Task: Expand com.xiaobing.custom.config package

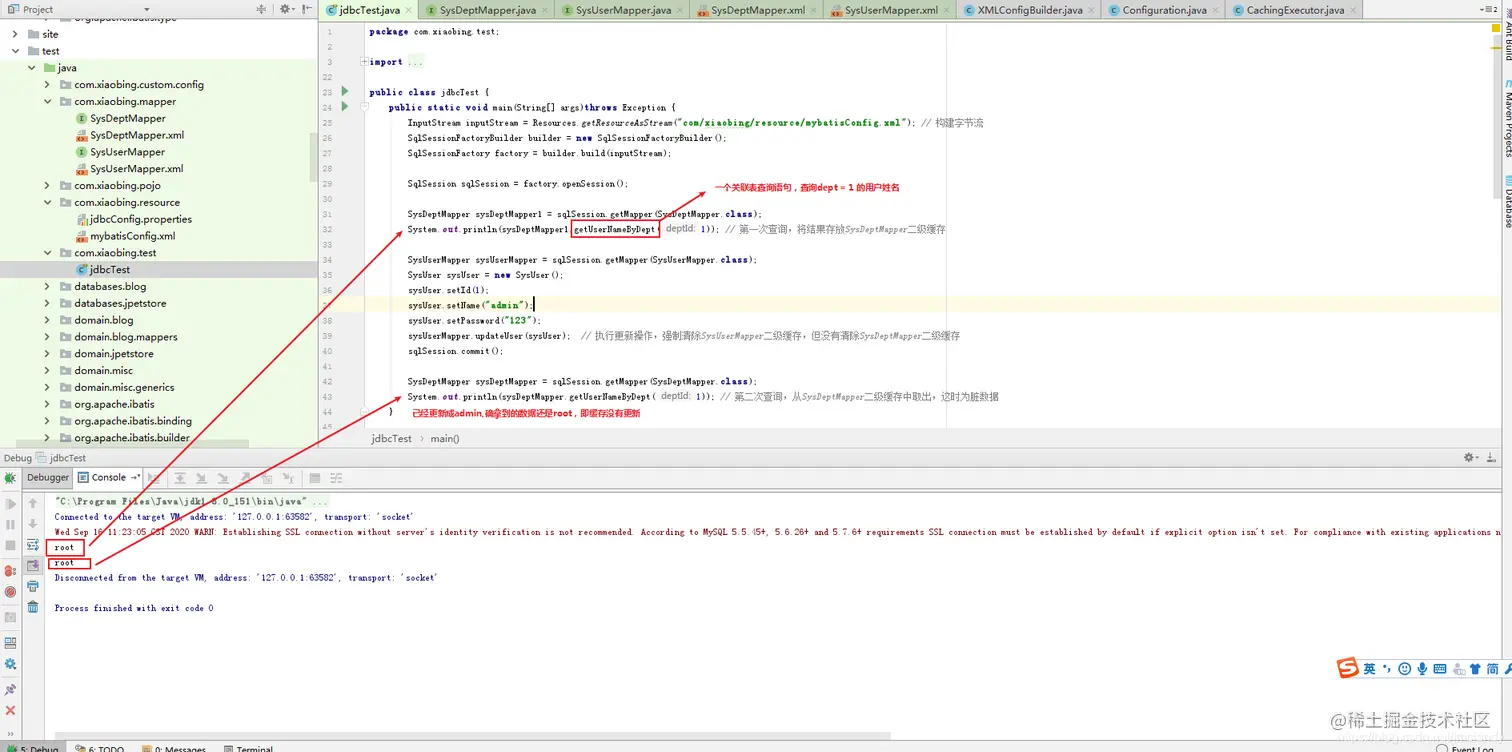Action: coord(48,85)
